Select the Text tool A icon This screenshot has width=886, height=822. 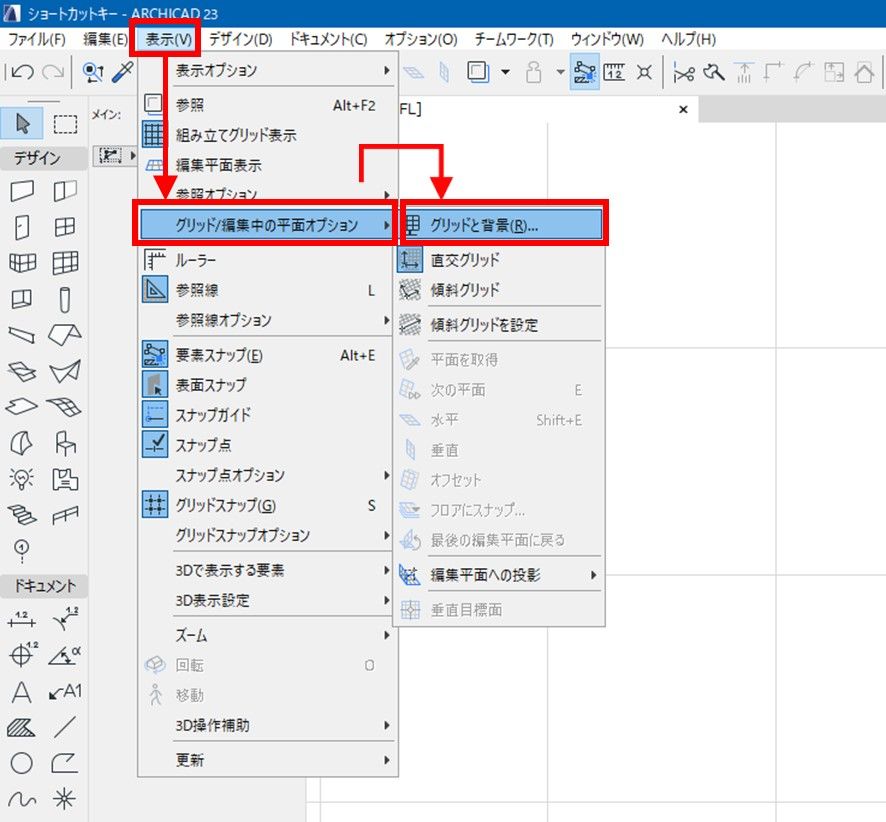[22, 692]
